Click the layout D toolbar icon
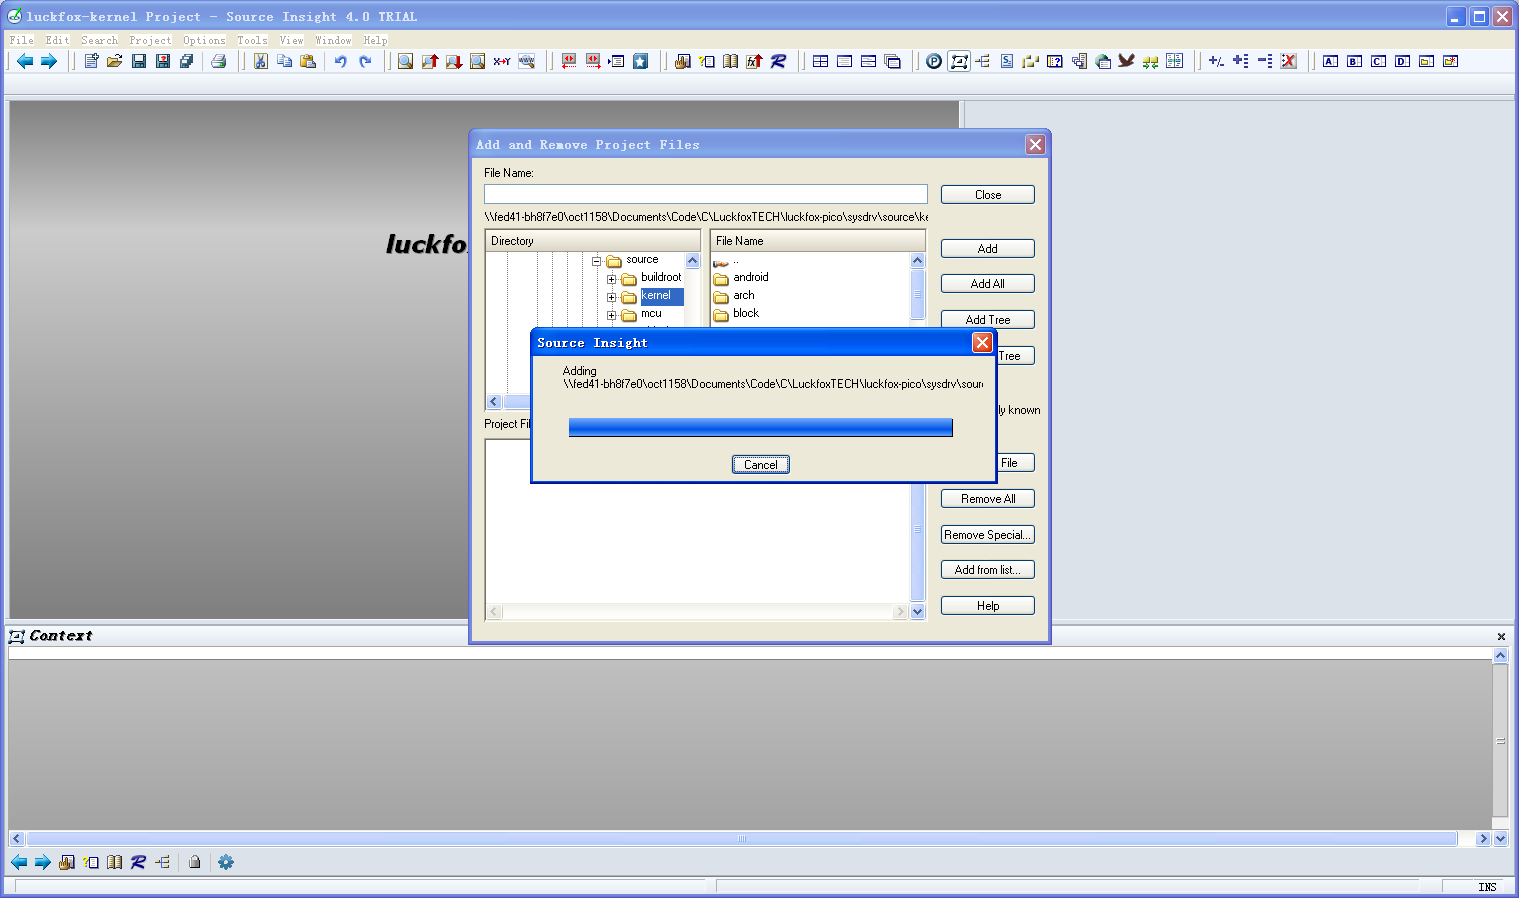The width and height of the screenshot is (1519, 898). [1402, 61]
